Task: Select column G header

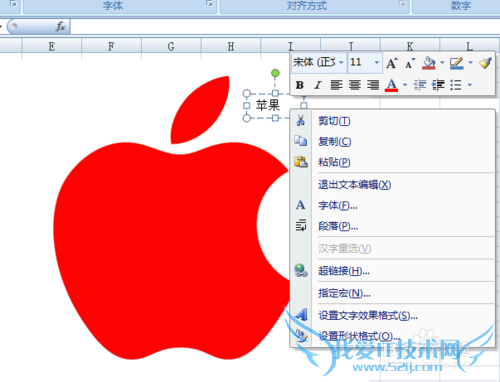Action: click(x=171, y=46)
